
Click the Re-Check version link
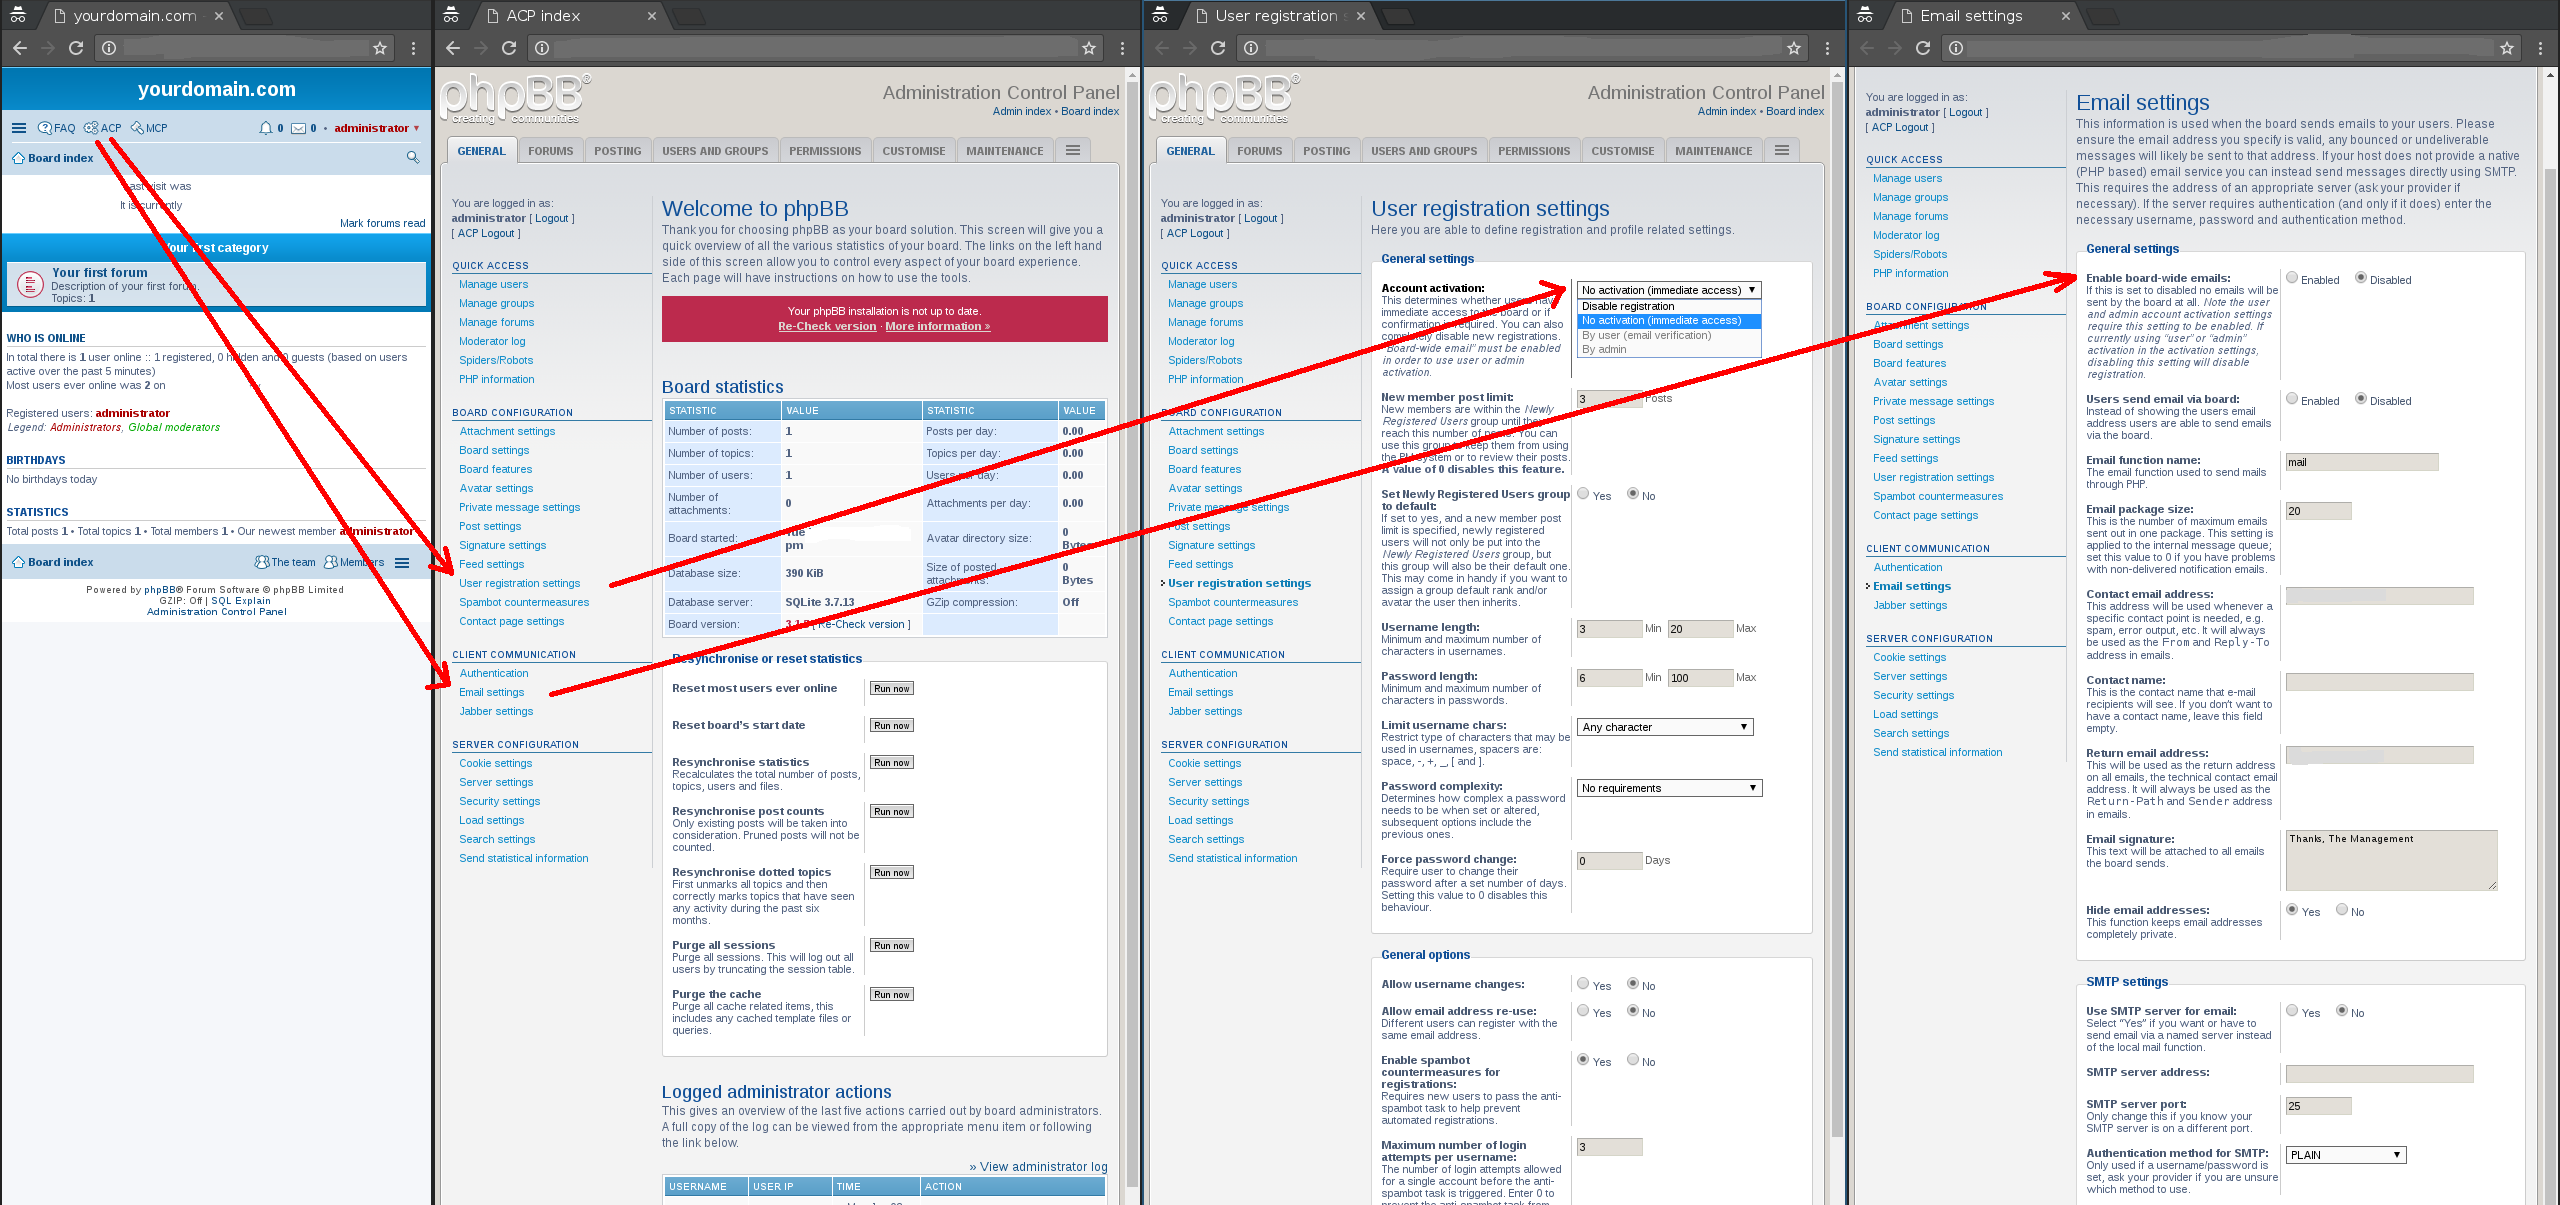pos(826,326)
